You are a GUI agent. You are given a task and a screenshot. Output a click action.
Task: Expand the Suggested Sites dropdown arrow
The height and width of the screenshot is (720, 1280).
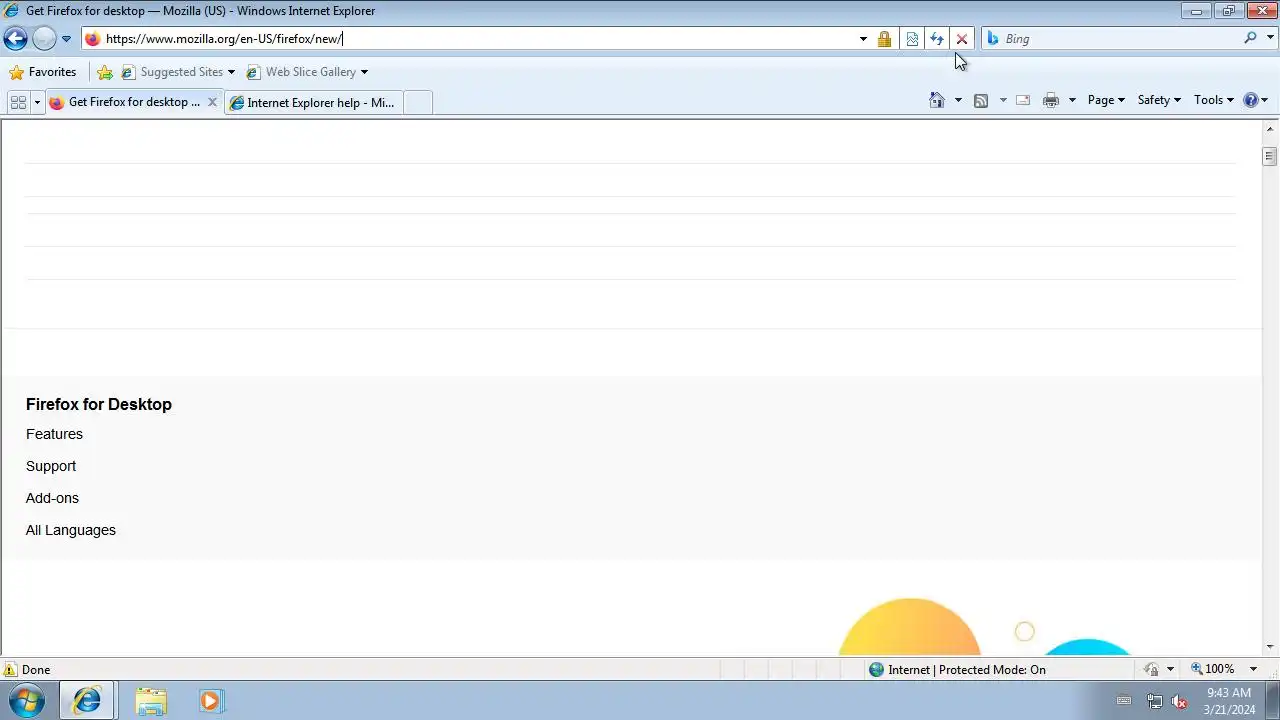click(231, 72)
